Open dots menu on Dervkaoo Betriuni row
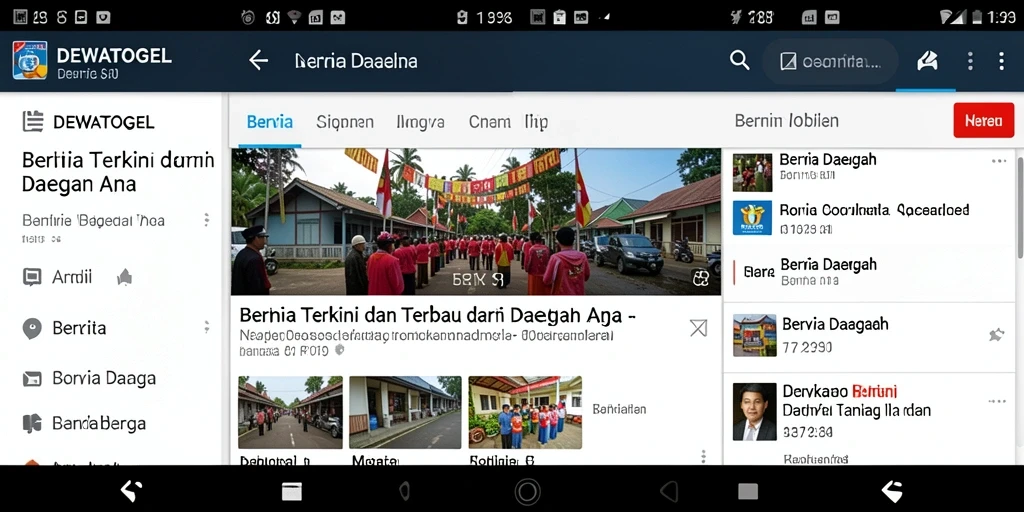Screen dimensions: 1024x512 click(x=997, y=401)
